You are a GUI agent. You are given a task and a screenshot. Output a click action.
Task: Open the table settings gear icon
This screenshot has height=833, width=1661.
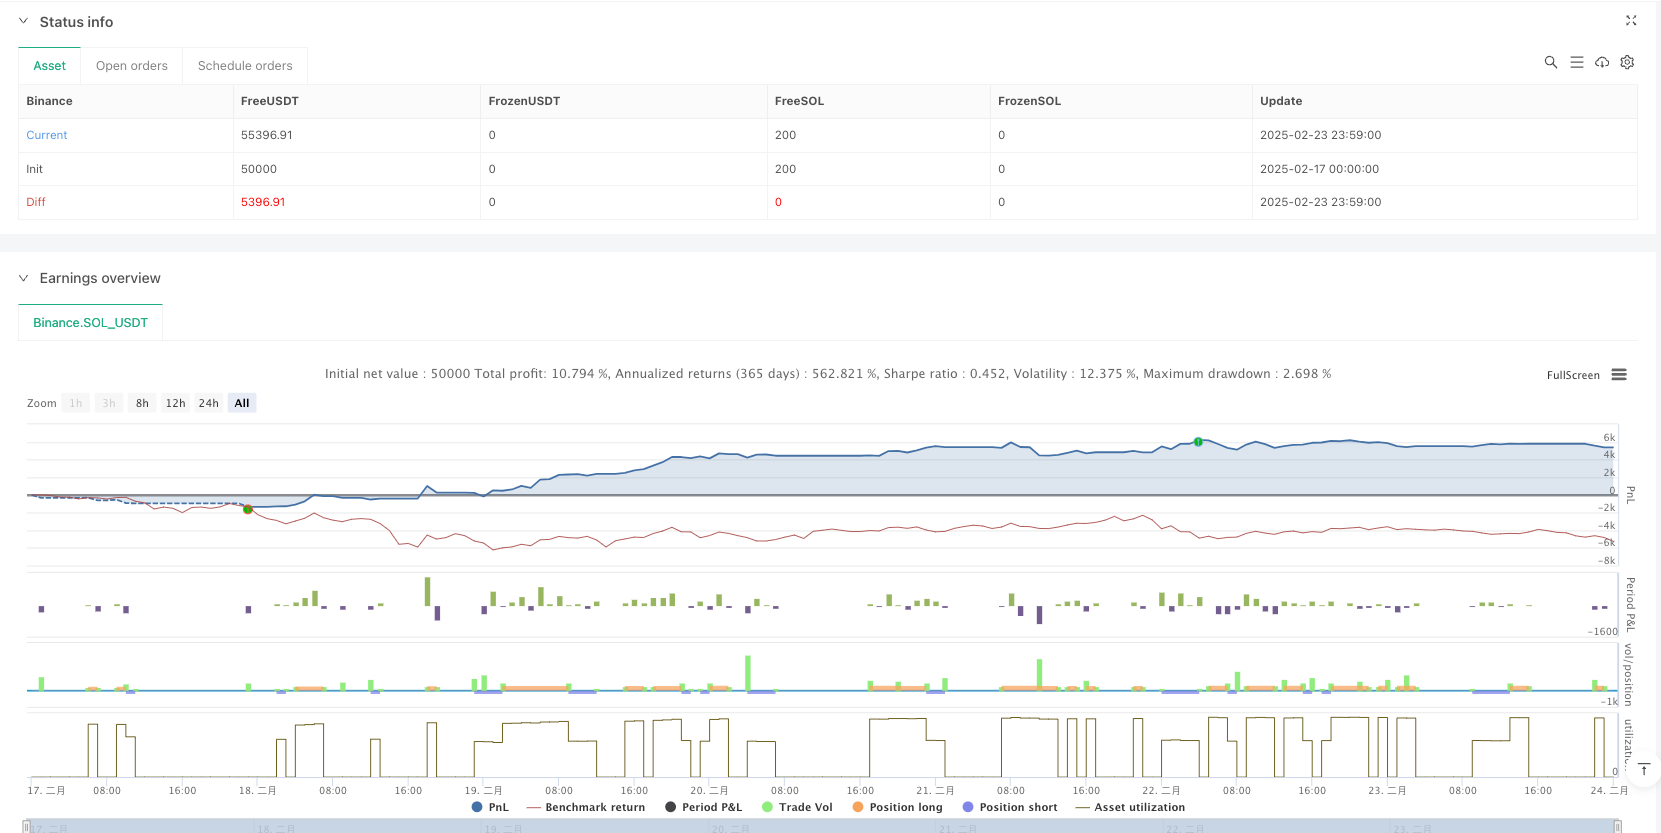tap(1627, 62)
